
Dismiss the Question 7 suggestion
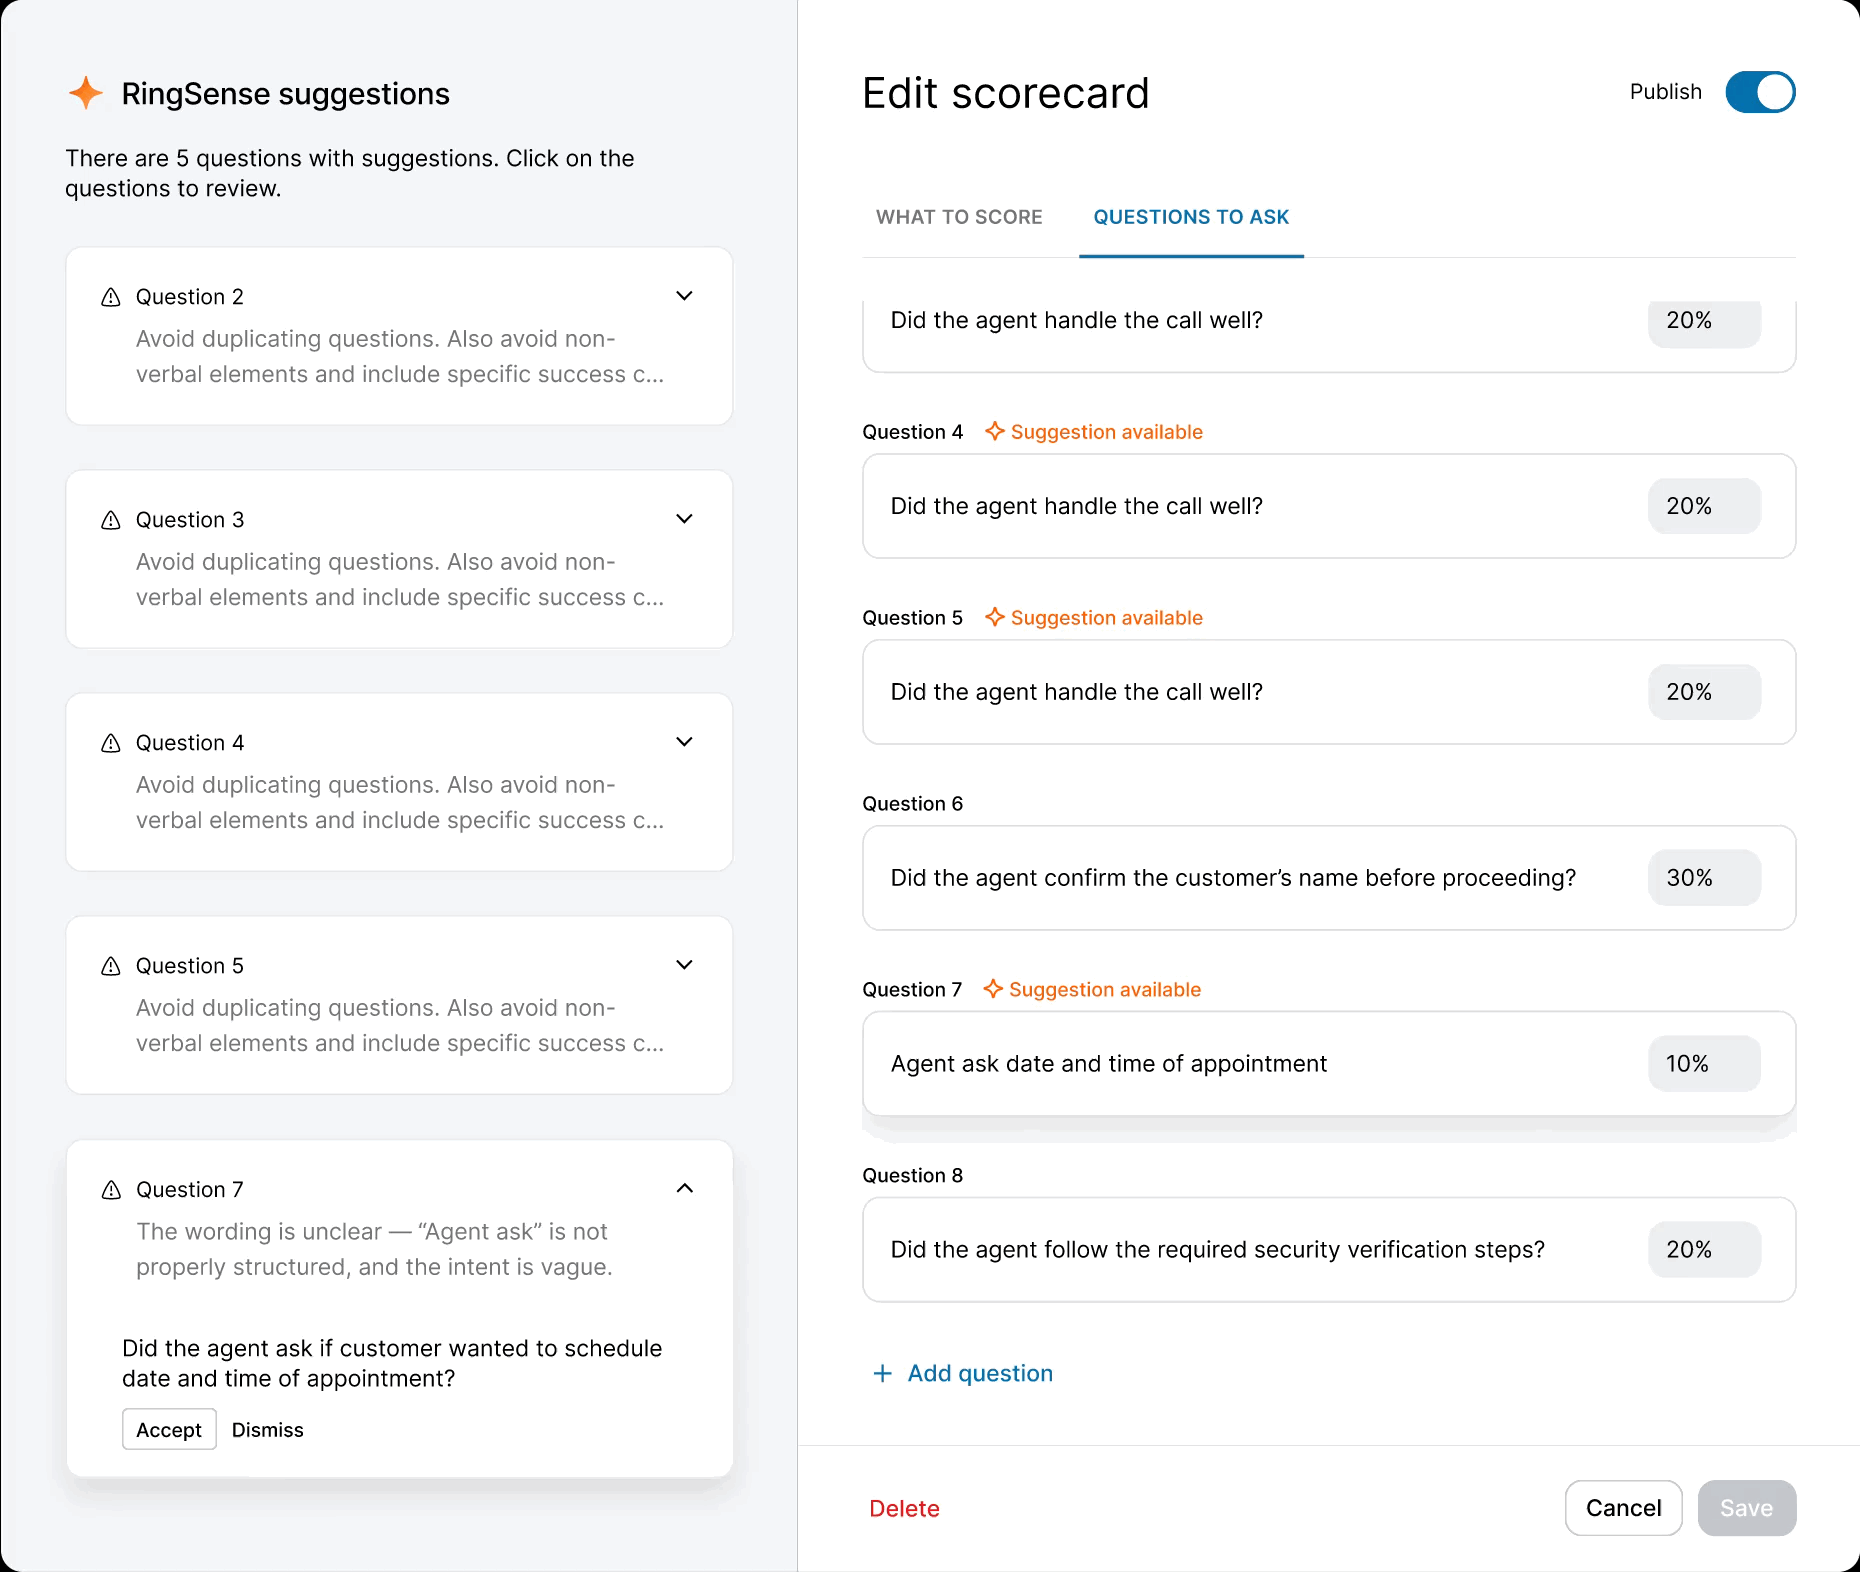[267, 1429]
